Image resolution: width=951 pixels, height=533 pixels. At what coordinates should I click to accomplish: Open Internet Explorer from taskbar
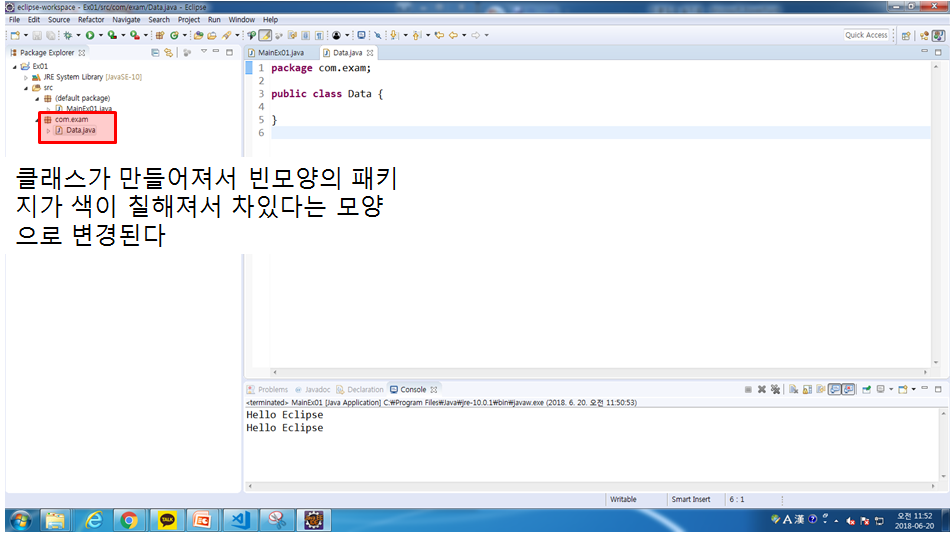(x=93, y=520)
